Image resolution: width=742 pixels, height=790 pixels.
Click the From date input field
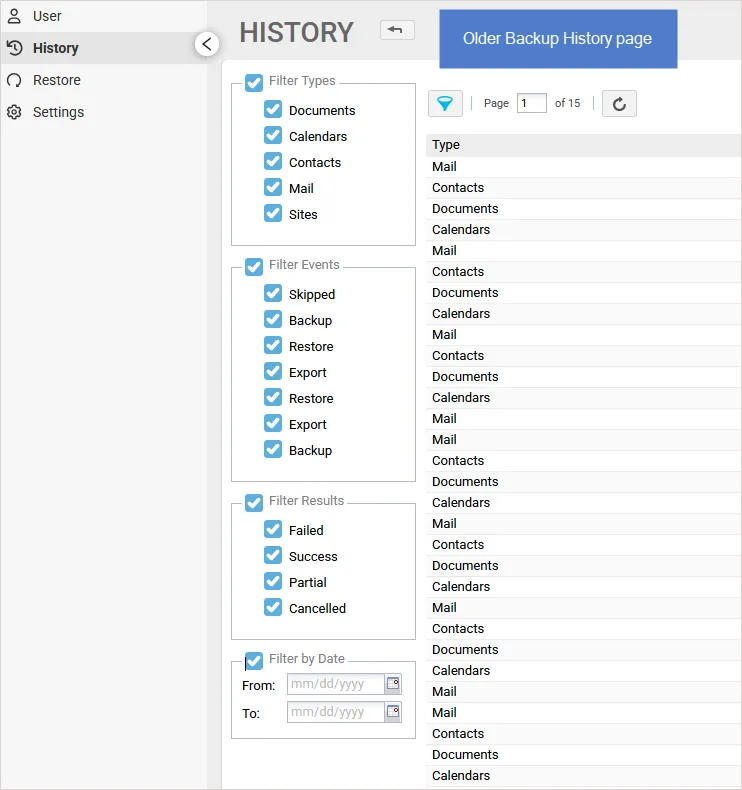click(x=335, y=684)
